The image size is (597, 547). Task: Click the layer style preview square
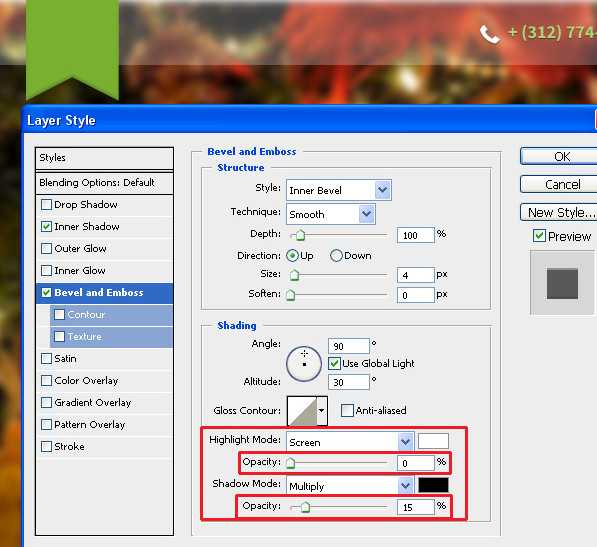click(562, 284)
